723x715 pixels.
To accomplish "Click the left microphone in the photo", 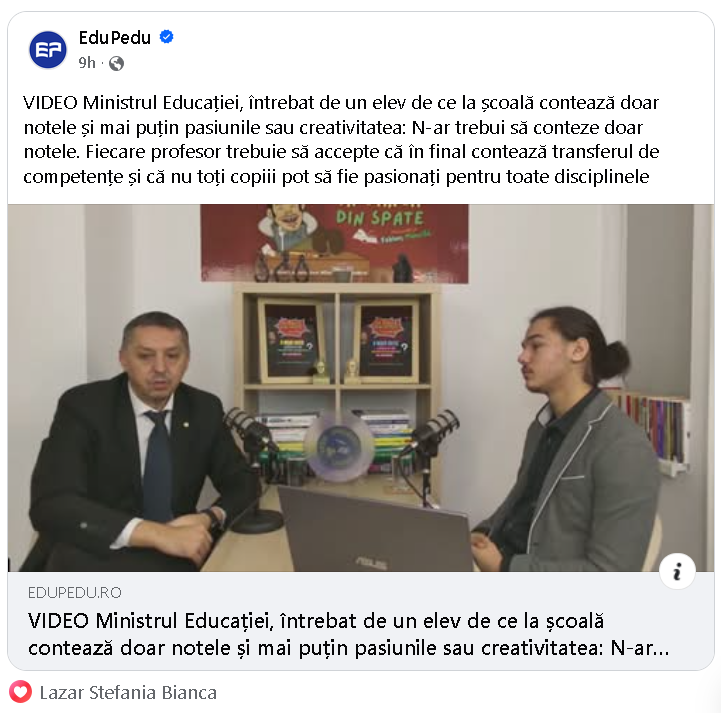I will (253, 461).
